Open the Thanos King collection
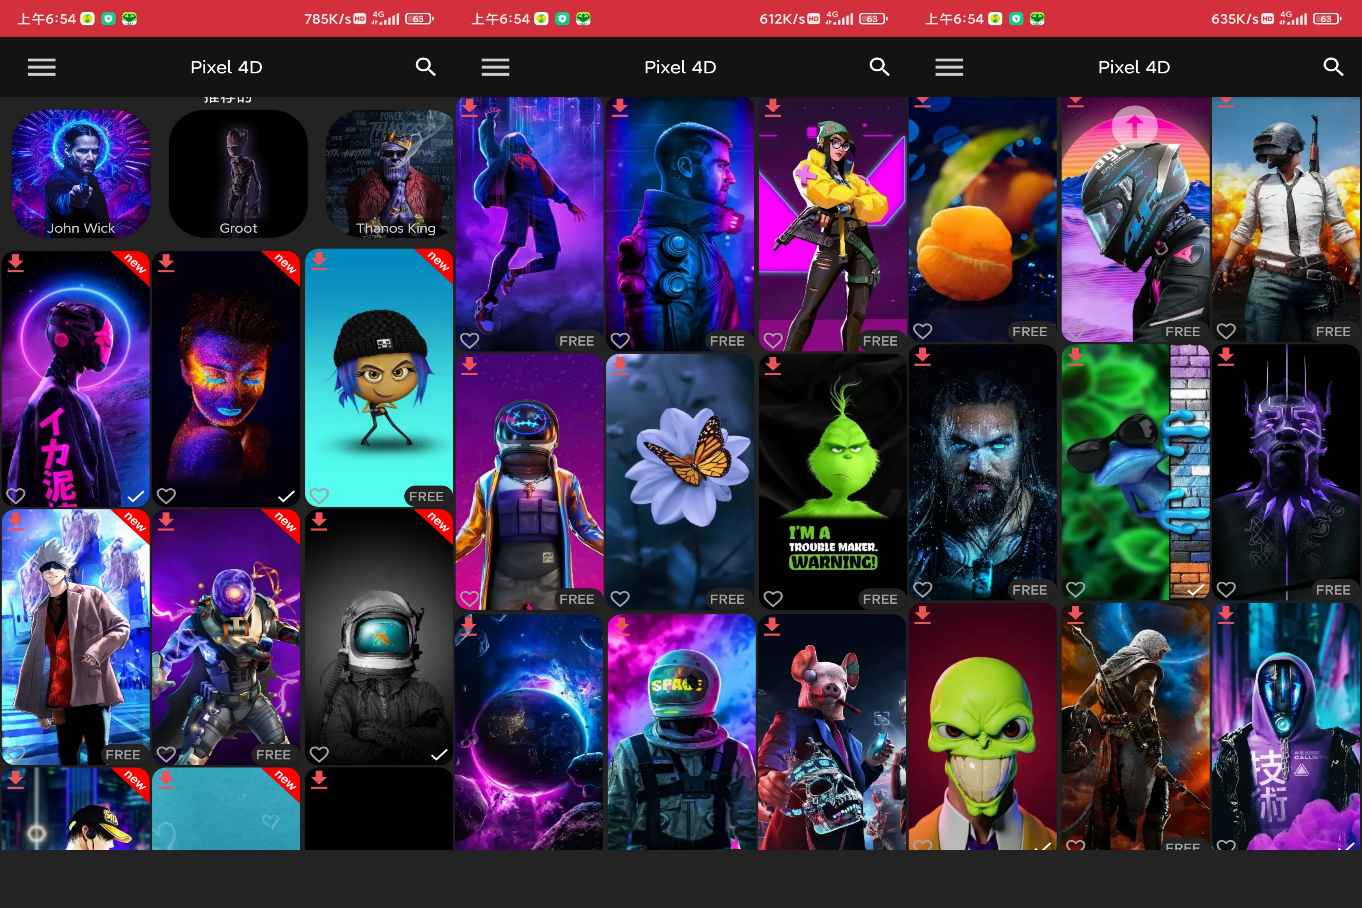This screenshot has height=908, width=1362. [395, 174]
